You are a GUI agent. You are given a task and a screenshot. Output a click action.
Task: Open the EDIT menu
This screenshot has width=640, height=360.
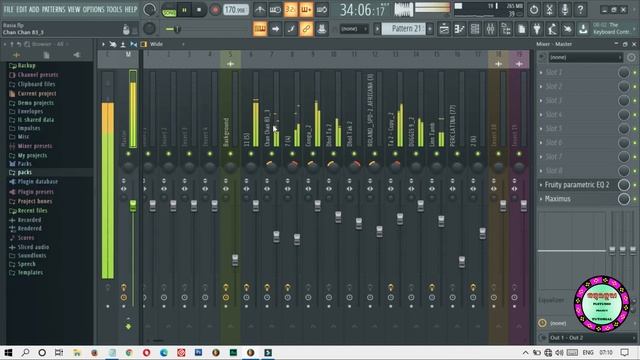coord(22,9)
